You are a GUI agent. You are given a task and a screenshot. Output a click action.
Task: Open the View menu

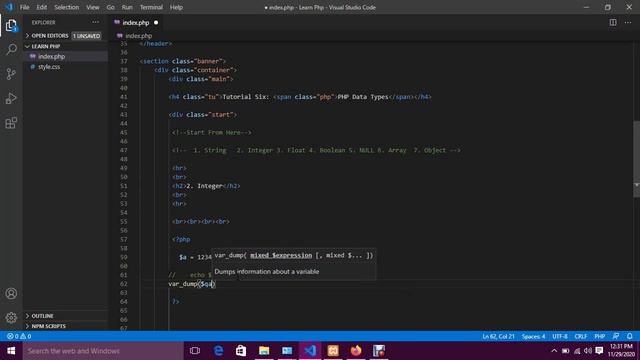(93, 7)
